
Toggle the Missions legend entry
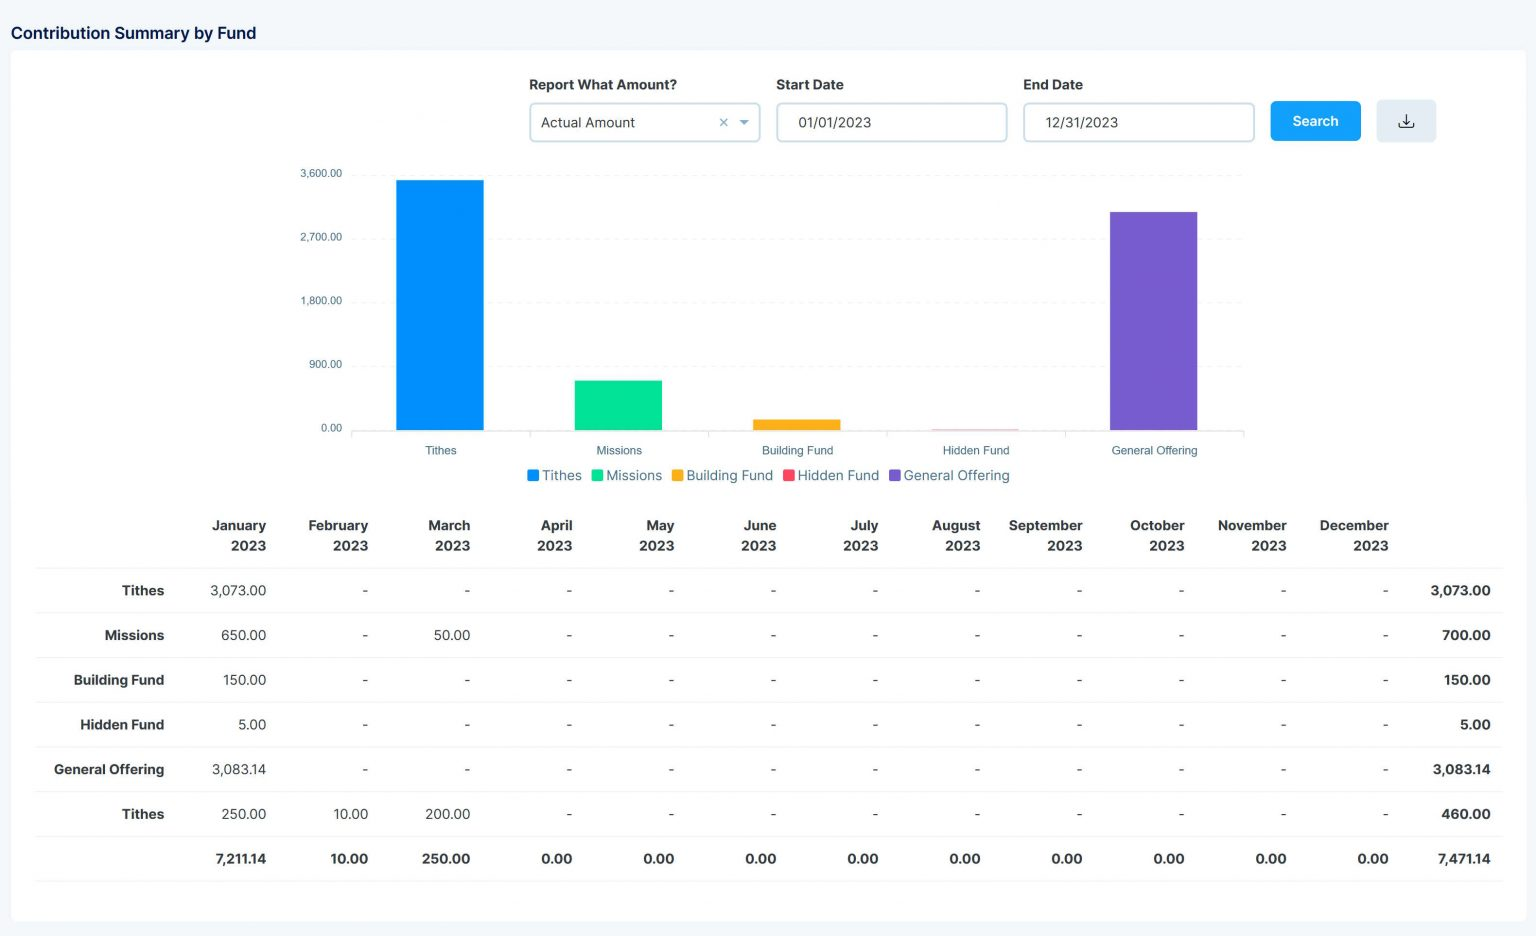coord(627,476)
